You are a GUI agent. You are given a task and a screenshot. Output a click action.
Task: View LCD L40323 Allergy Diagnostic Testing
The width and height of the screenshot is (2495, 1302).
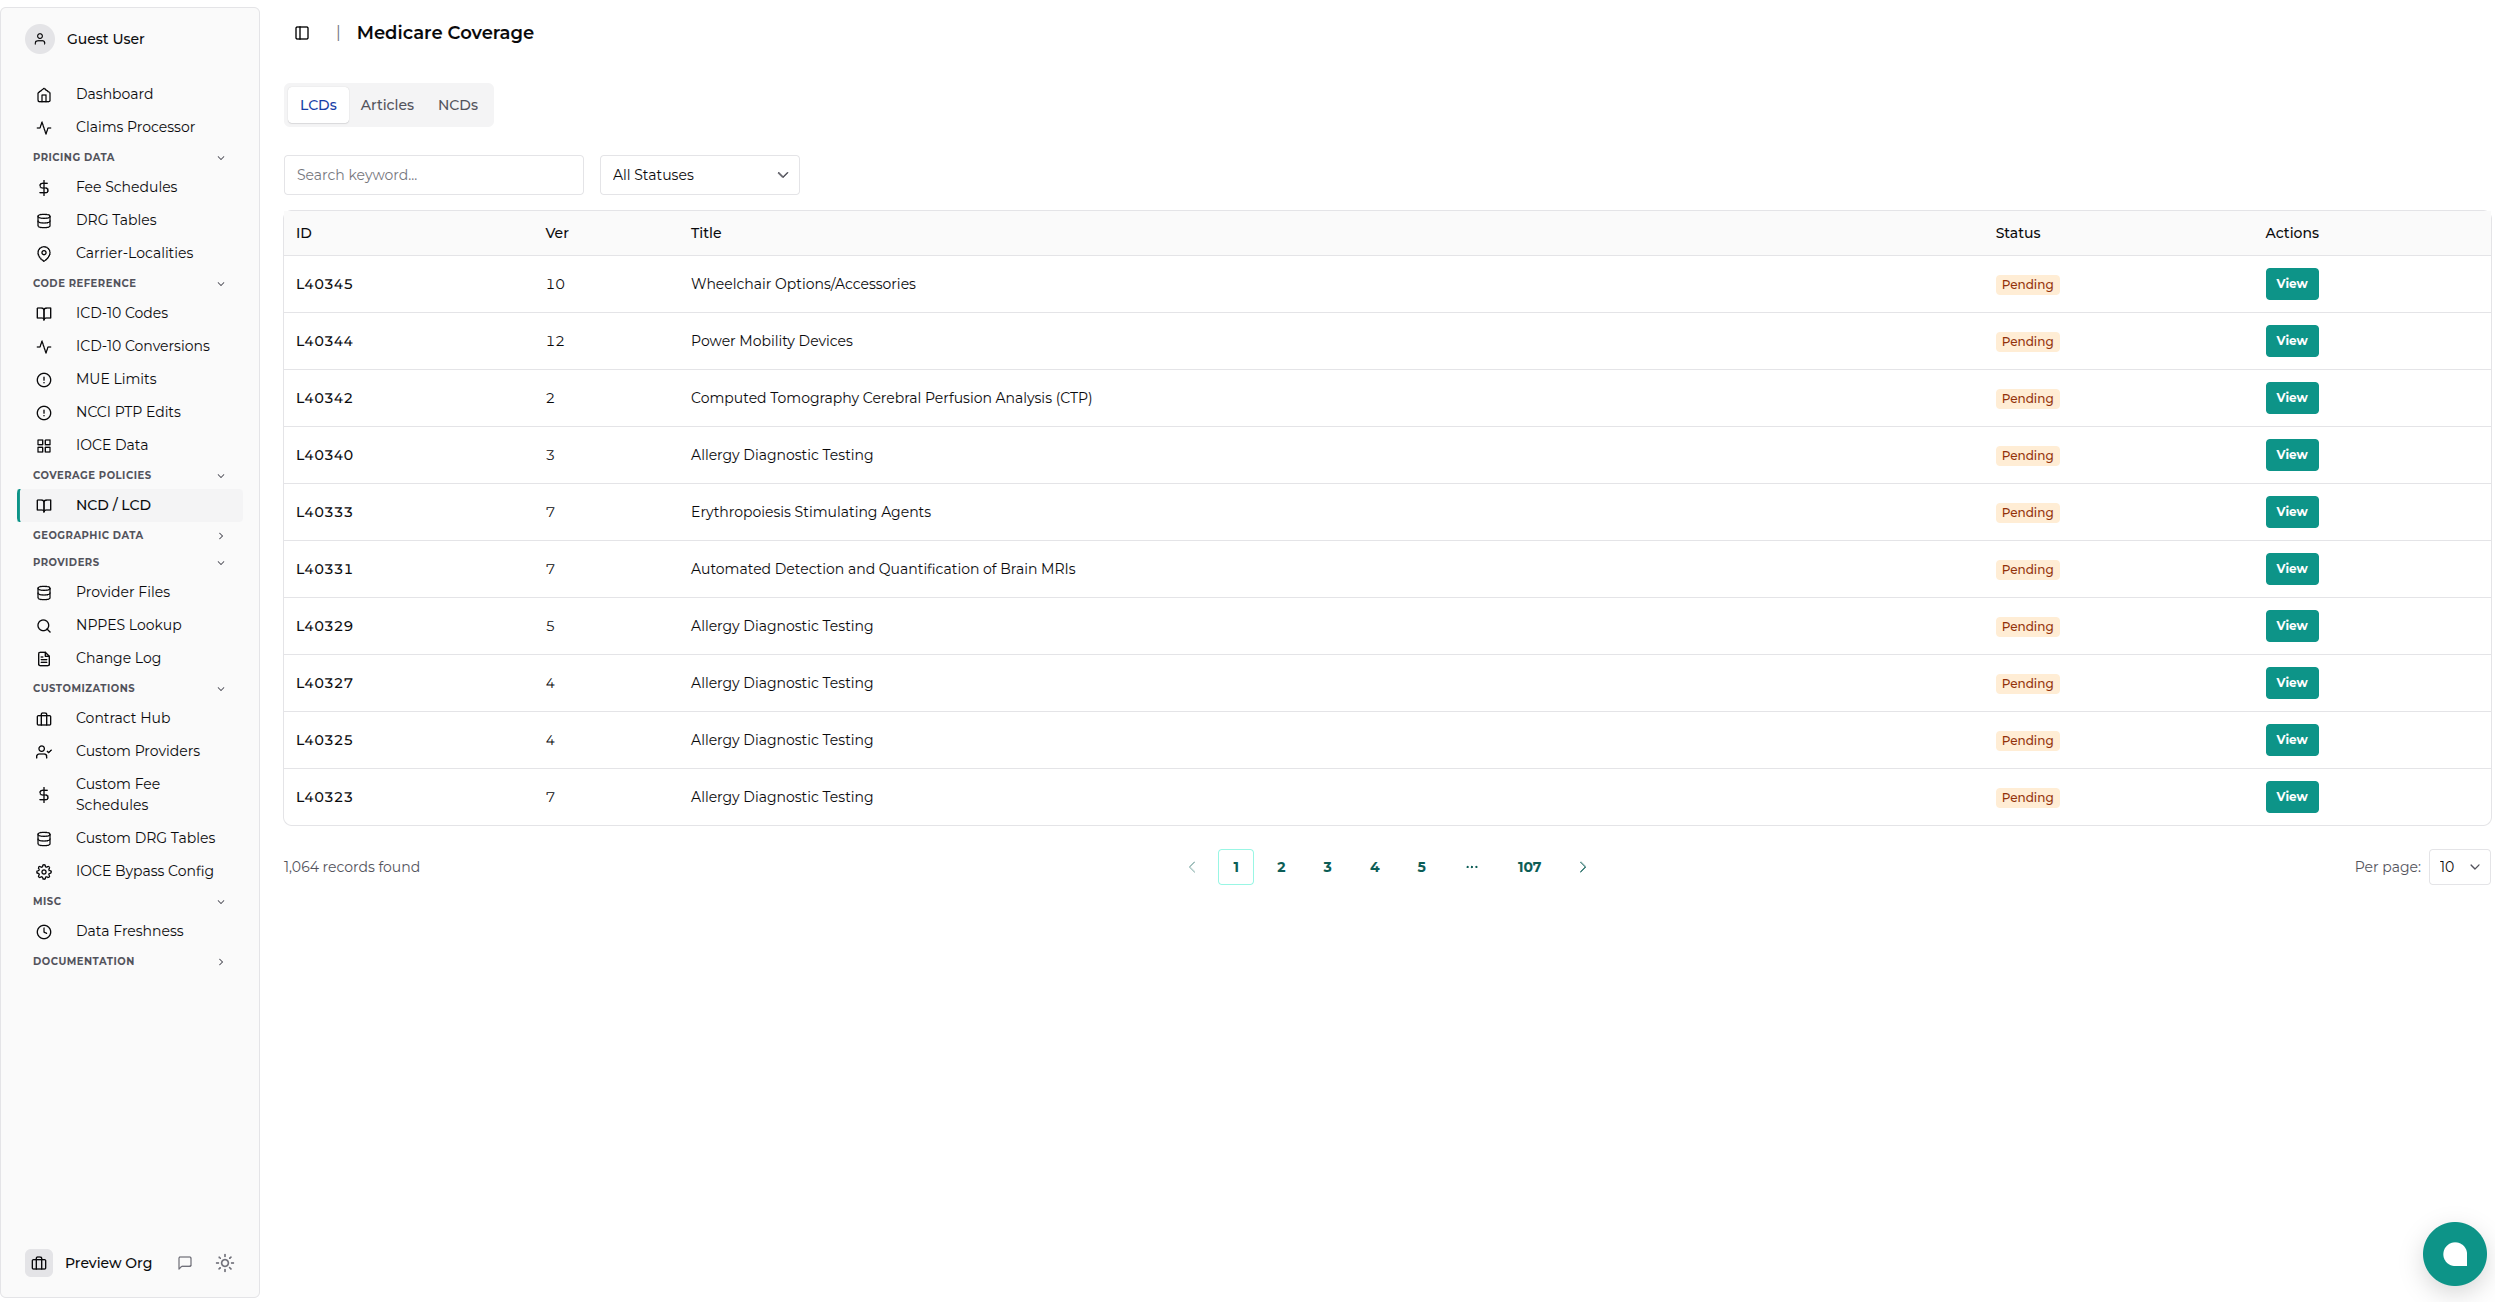[x=2291, y=797]
